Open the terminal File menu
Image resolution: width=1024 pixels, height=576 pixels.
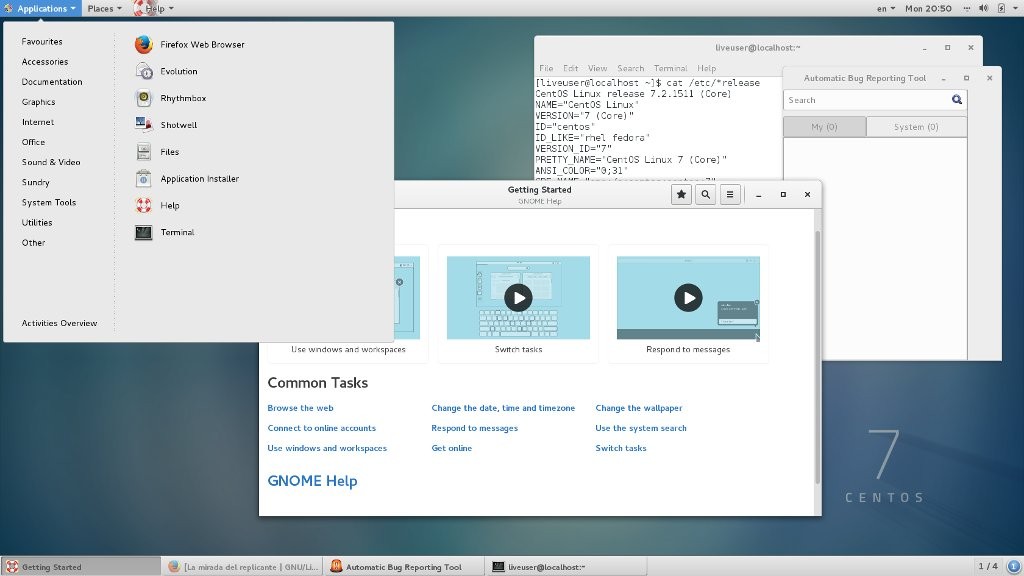[546, 68]
